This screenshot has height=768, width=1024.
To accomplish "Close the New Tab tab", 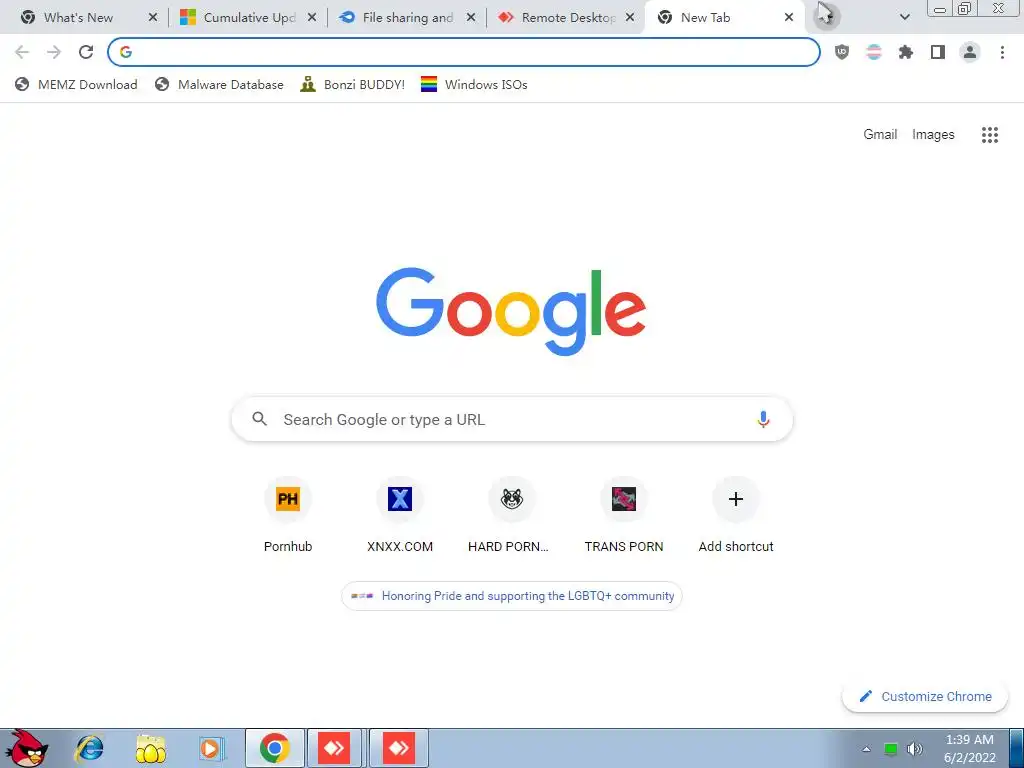I will pyautogui.click(x=789, y=18).
